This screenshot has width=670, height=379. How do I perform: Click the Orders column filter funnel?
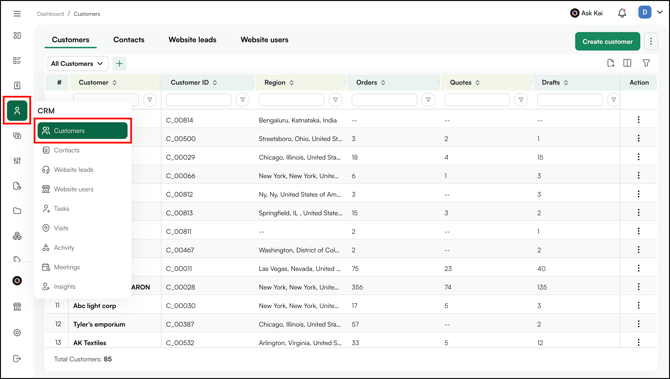428,100
